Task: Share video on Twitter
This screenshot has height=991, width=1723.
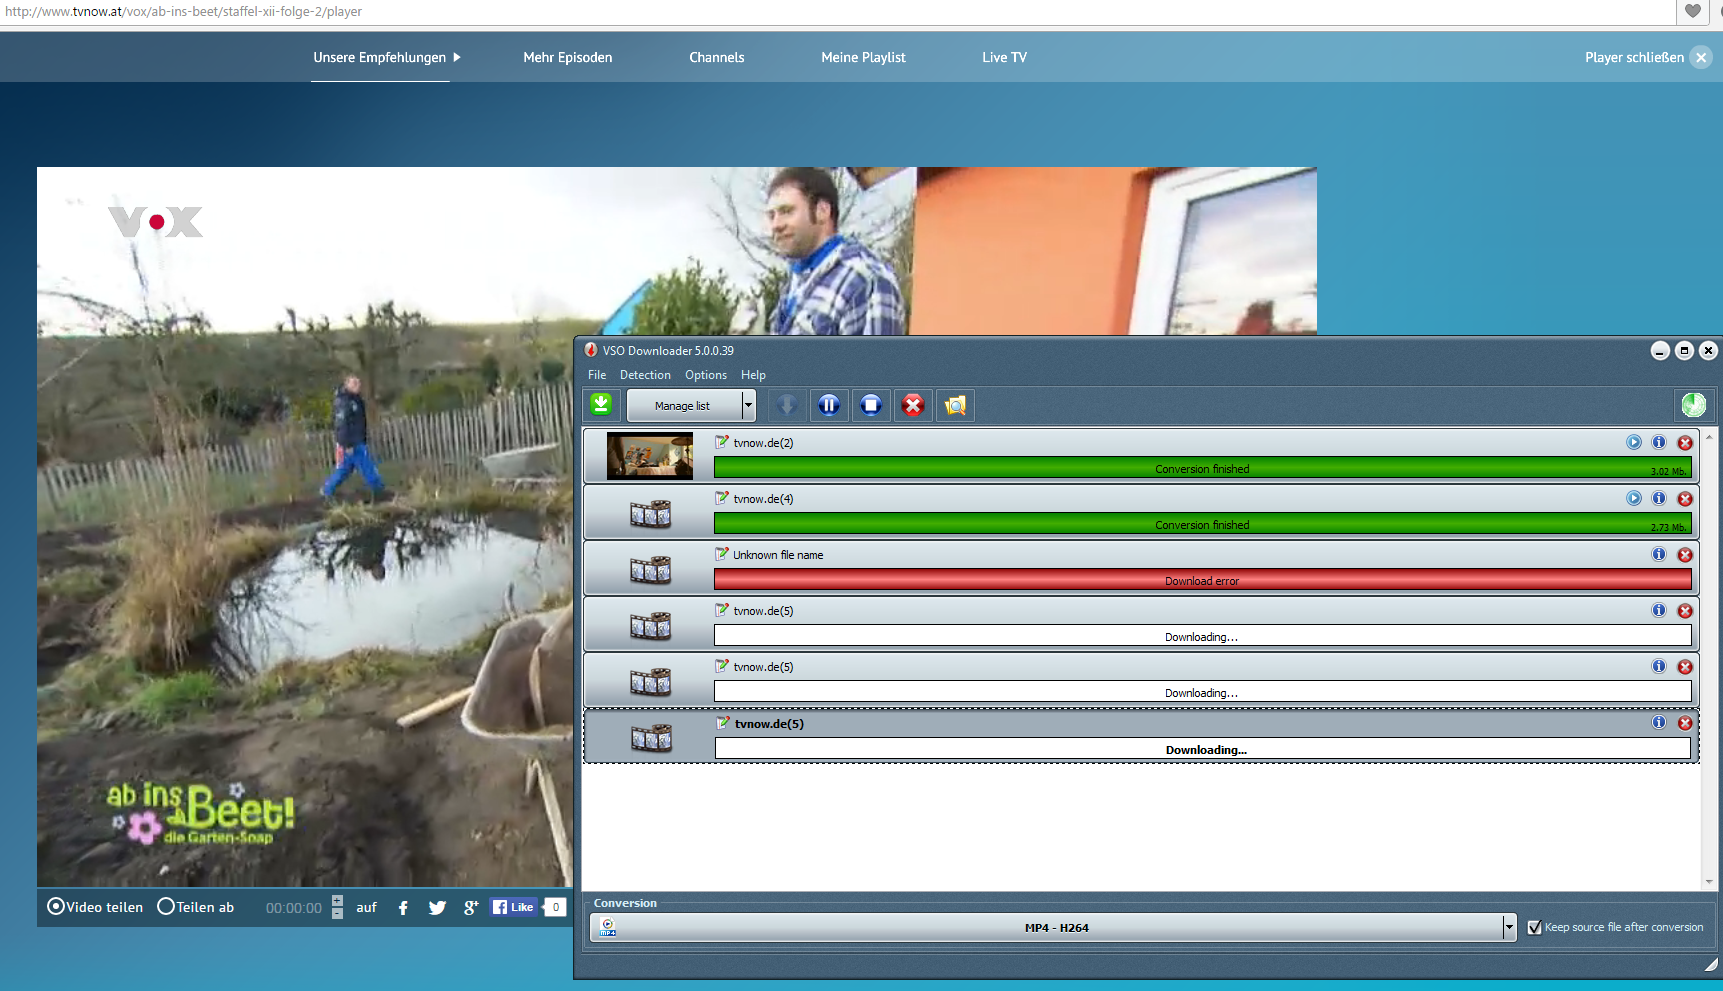Action: [437, 907]
